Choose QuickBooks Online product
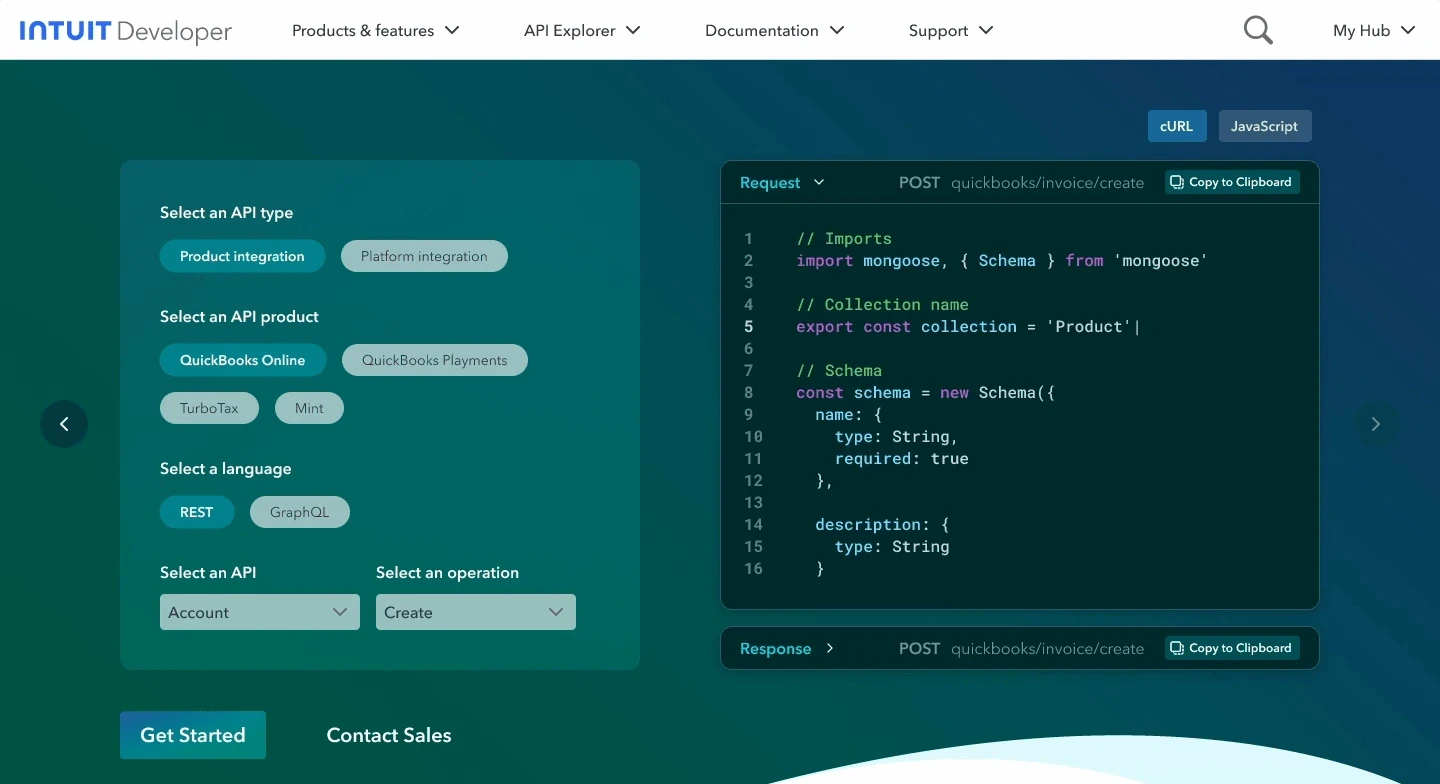Image resolution: width=1440 pixels, height=784 pixels. coord(243,360)
